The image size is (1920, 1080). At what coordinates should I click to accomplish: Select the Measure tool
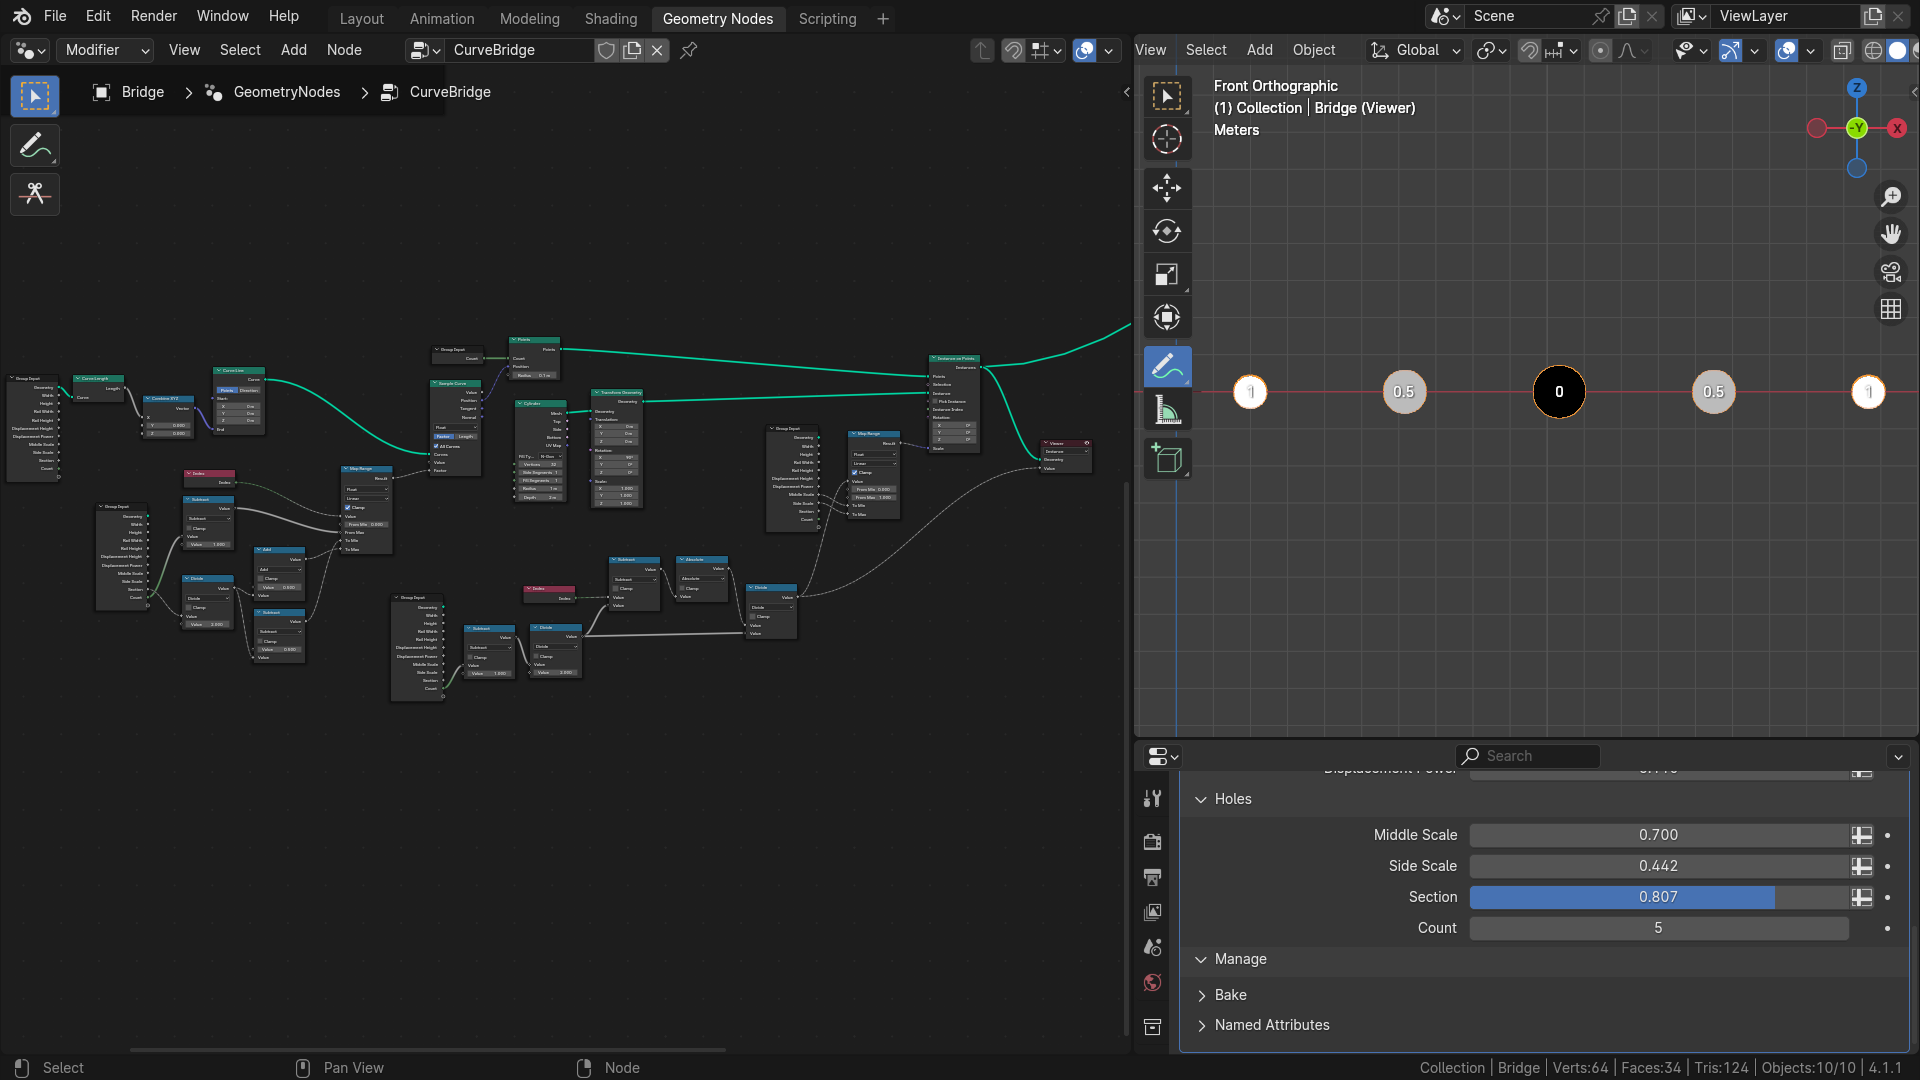[1167, 410]
